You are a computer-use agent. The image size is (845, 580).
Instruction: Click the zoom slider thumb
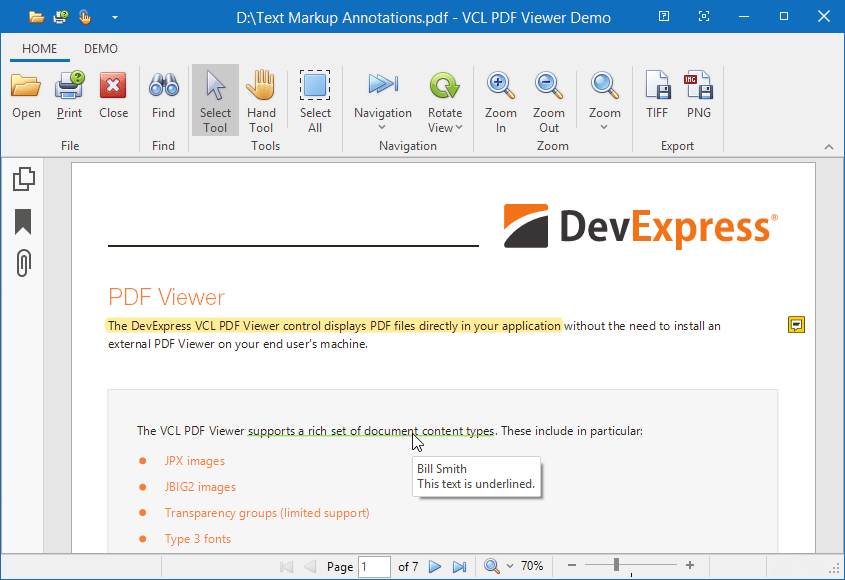coord(616,565)
